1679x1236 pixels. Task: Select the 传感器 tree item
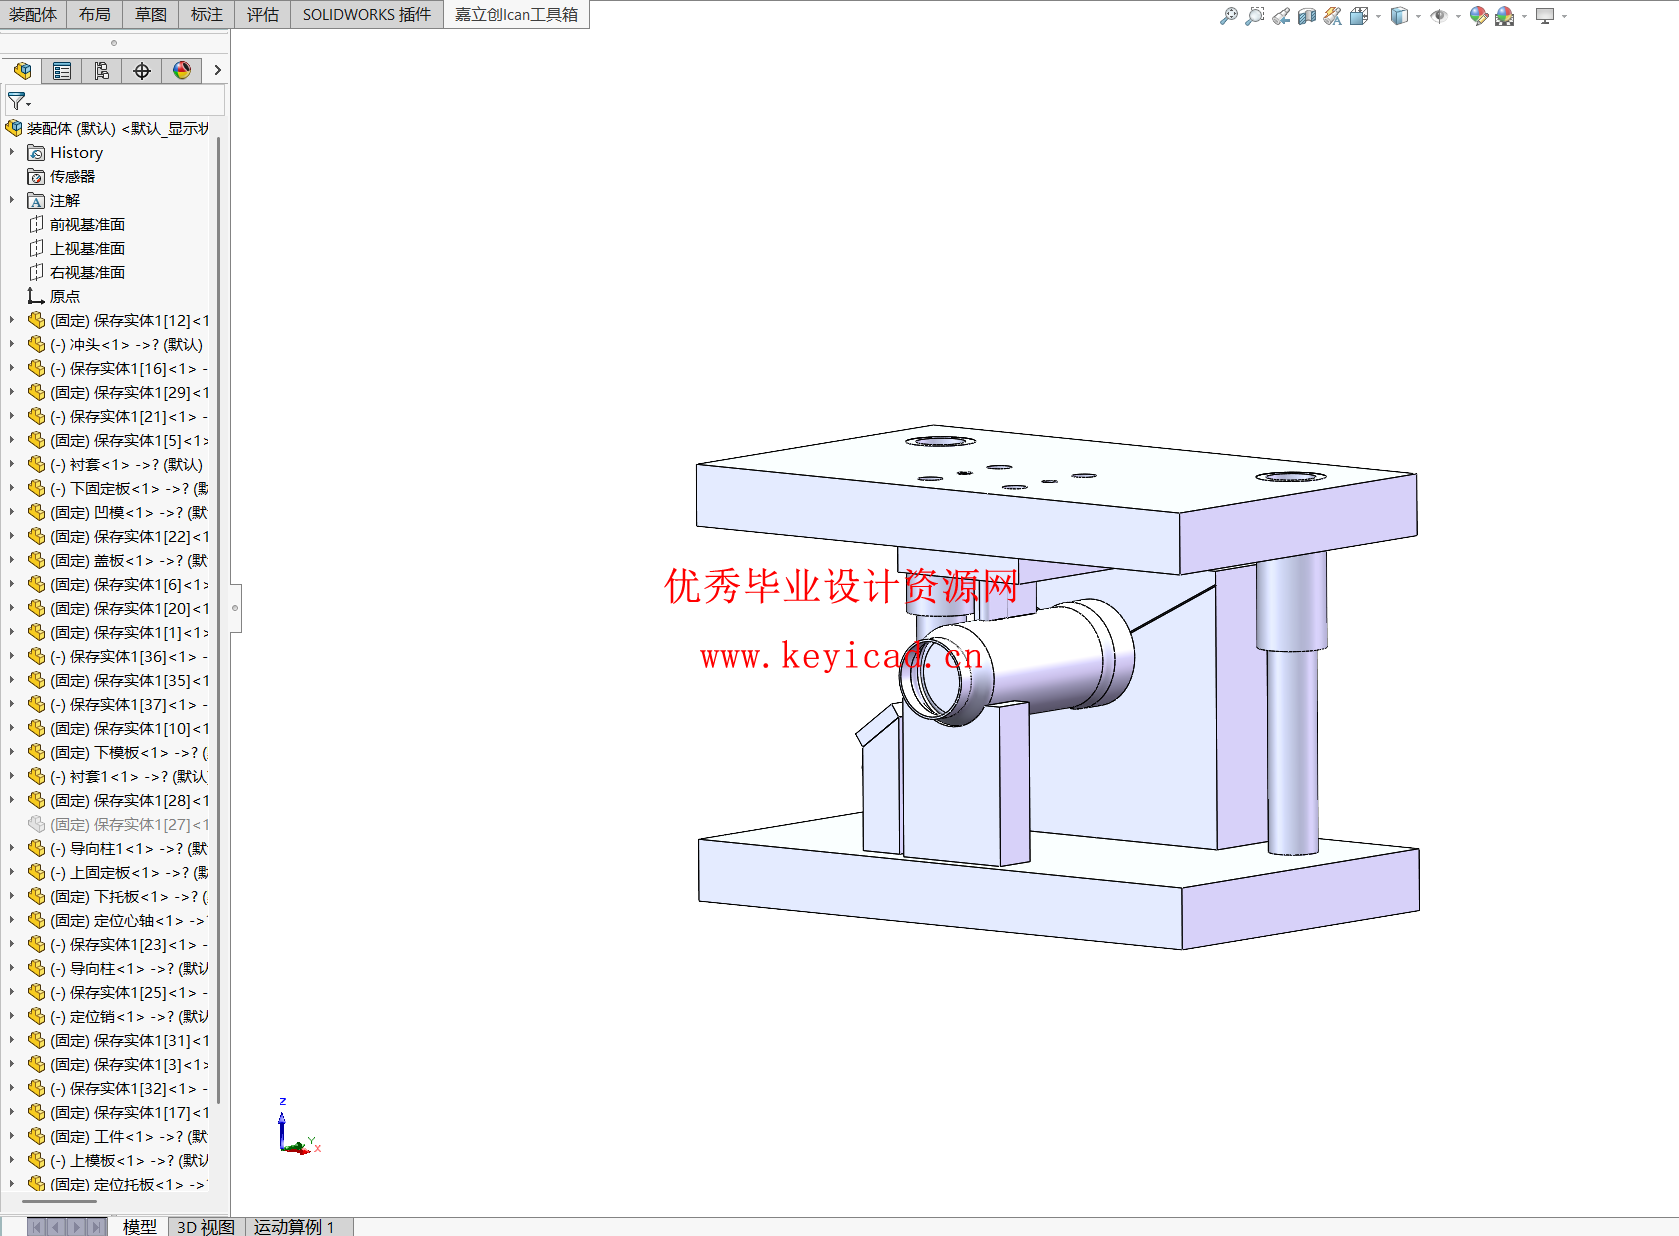pos(62,176)
